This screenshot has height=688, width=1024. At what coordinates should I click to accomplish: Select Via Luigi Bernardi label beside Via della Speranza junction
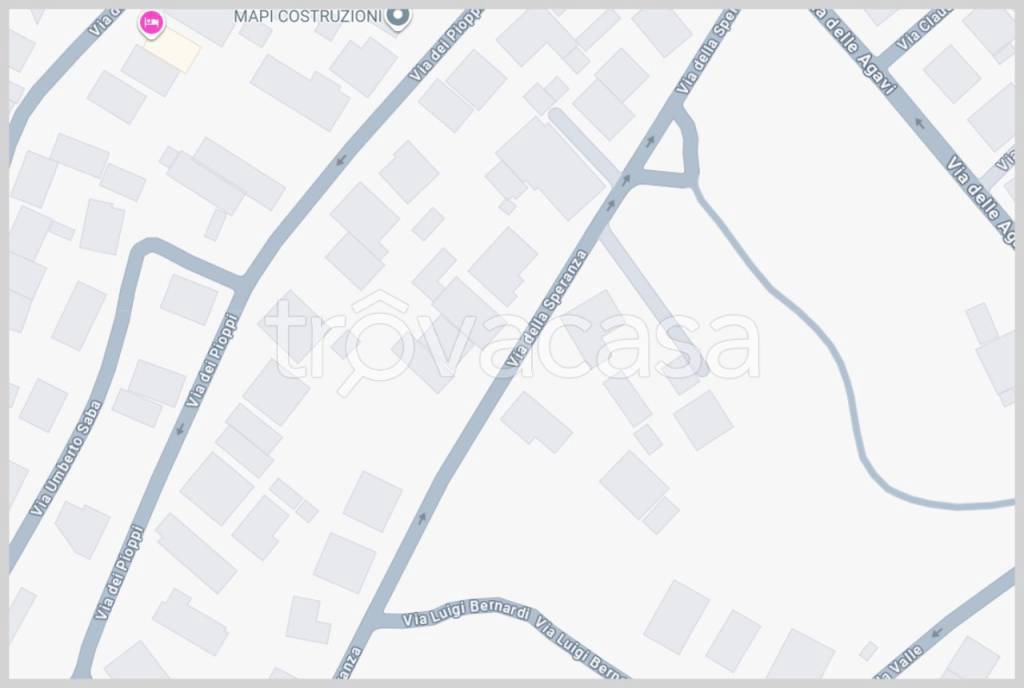point(466,612)
